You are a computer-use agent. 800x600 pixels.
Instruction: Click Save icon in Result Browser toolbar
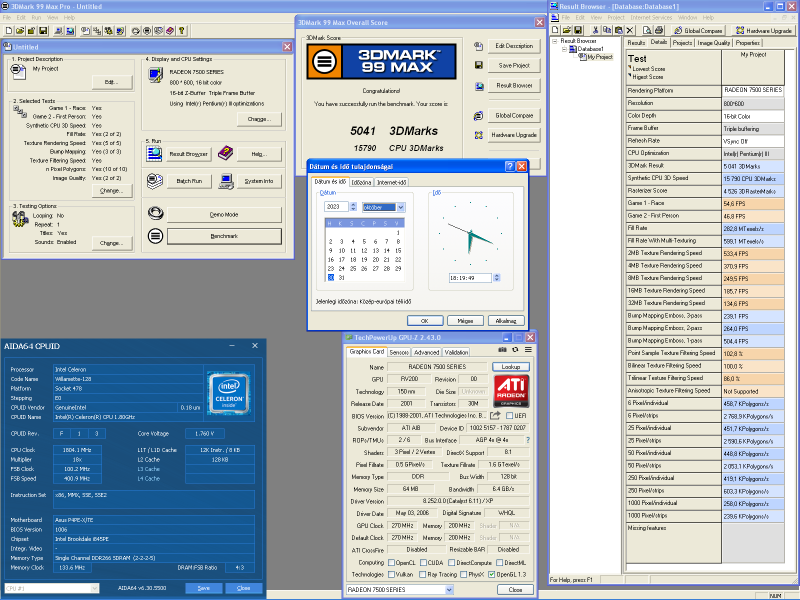[578, 30]
